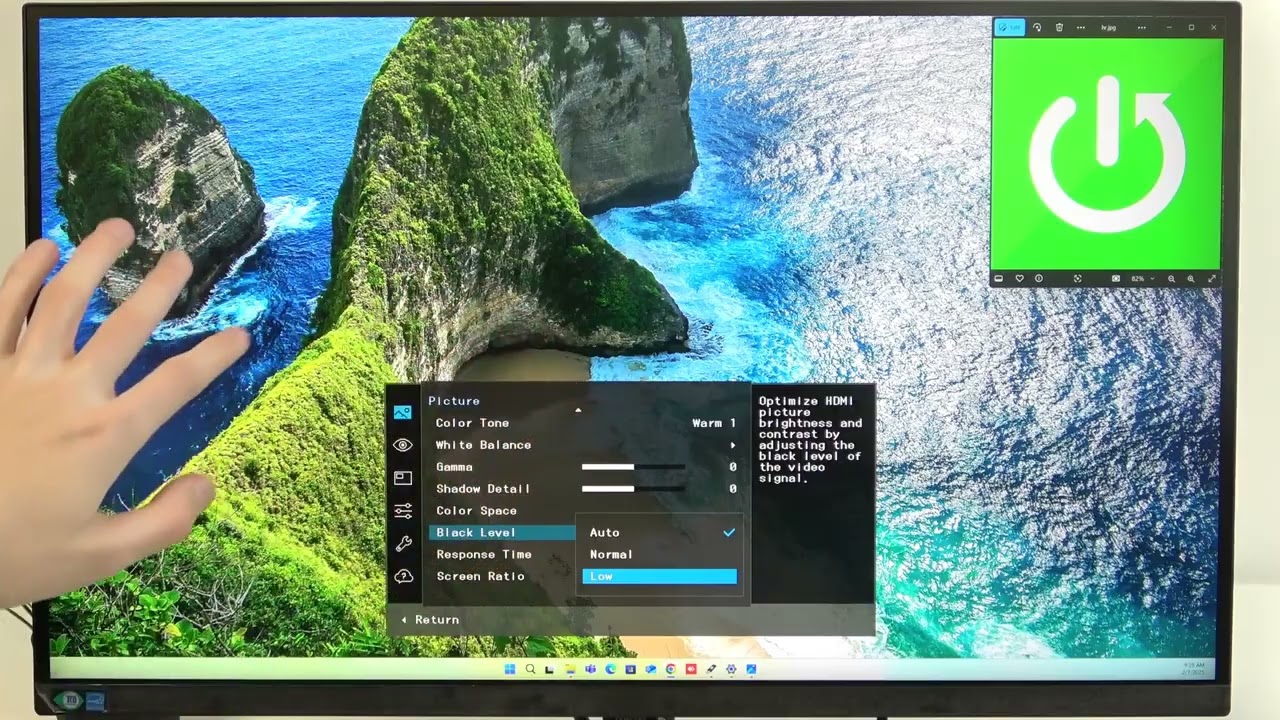Open the wrench system settings icon
This screenshot has width=1280, height=720.
tap(403, 544)
